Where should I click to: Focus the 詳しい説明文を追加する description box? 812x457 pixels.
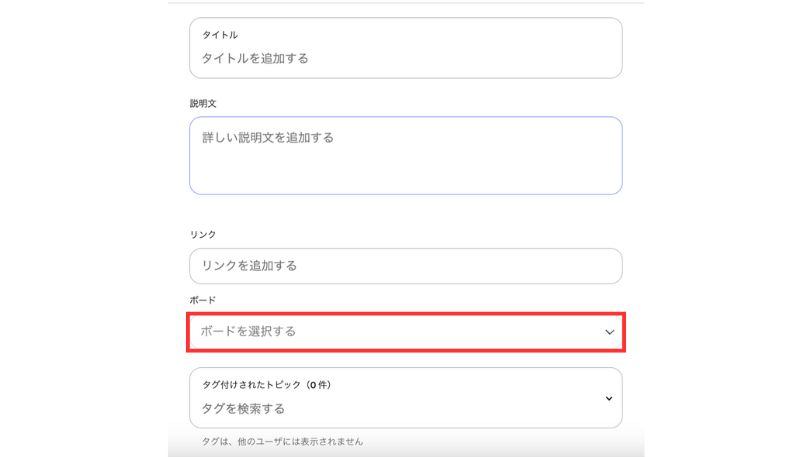click(405, 155)
